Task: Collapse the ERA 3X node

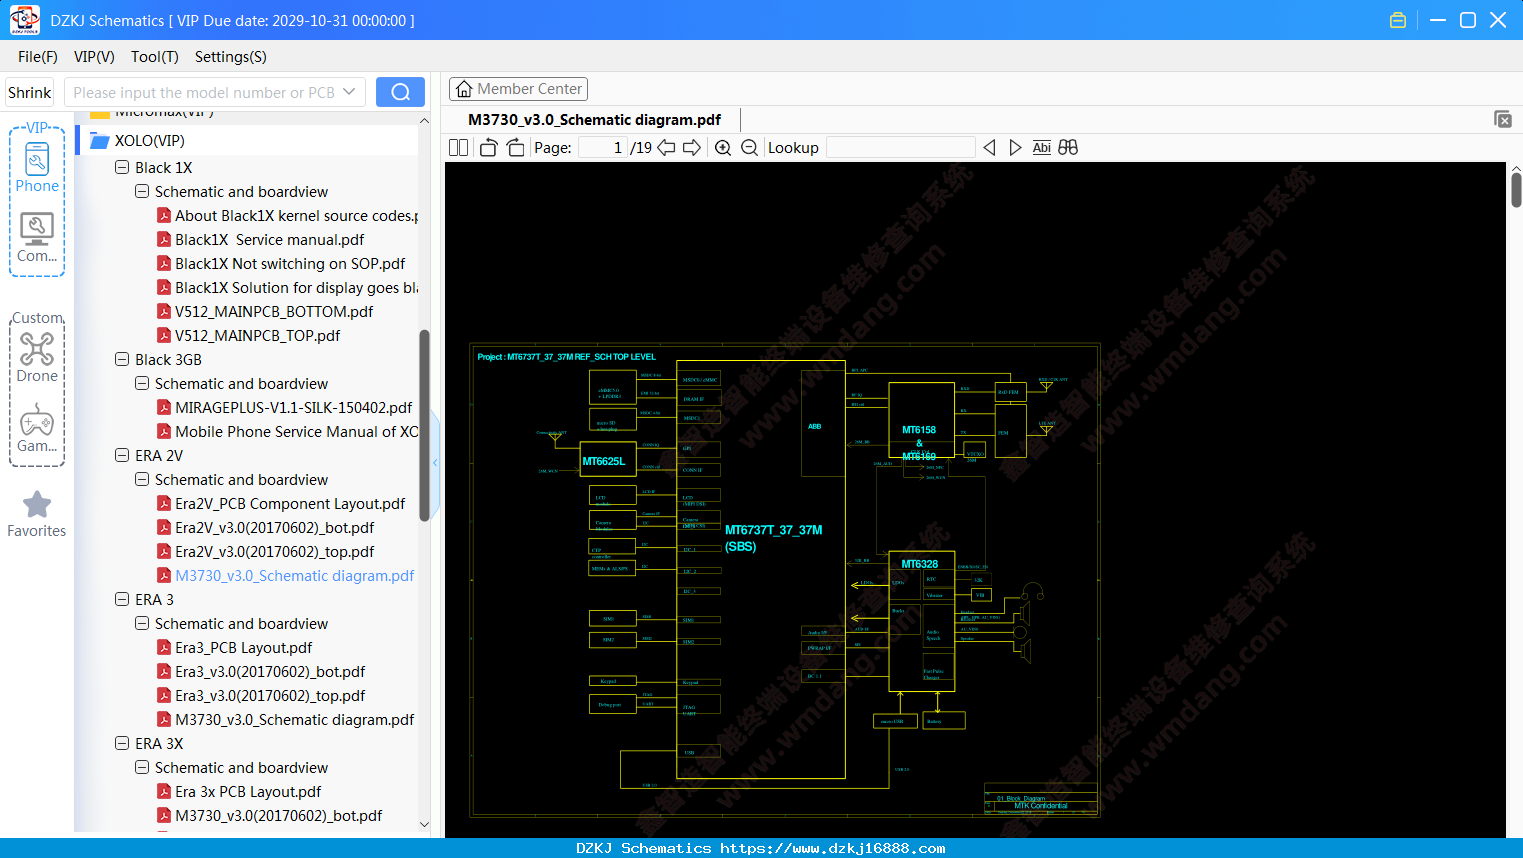Action: coord(122,744)
